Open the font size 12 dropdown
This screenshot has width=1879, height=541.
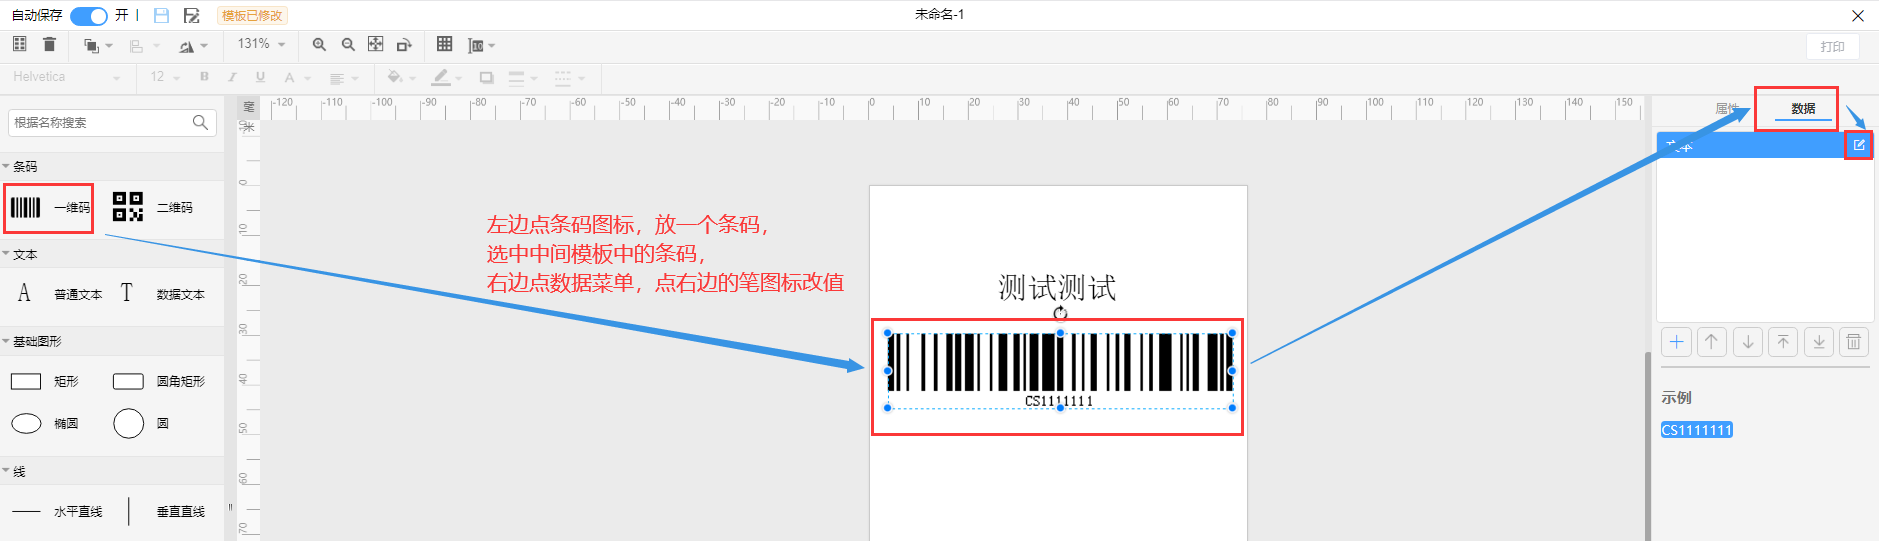(x=165, y=77)
